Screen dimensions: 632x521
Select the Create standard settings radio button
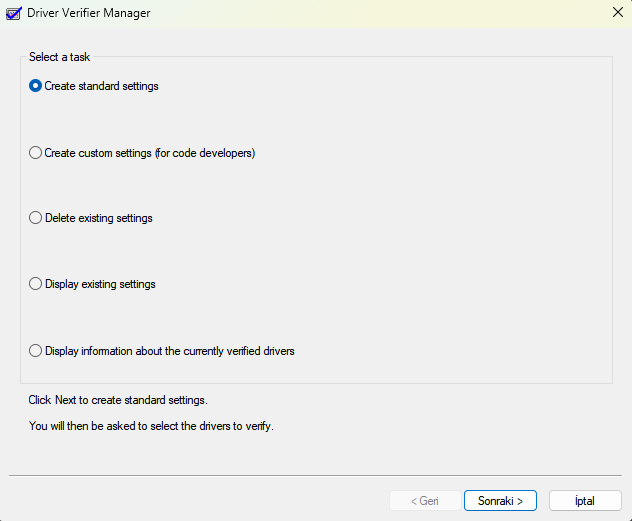click(x=36, y=86)
